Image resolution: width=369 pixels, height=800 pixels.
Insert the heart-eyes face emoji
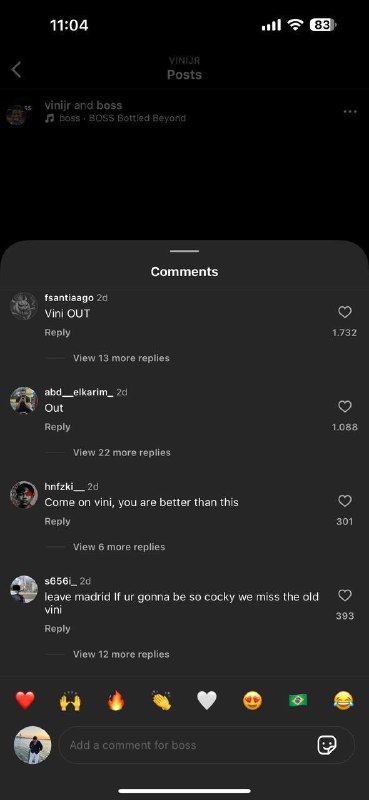[253, 701]
